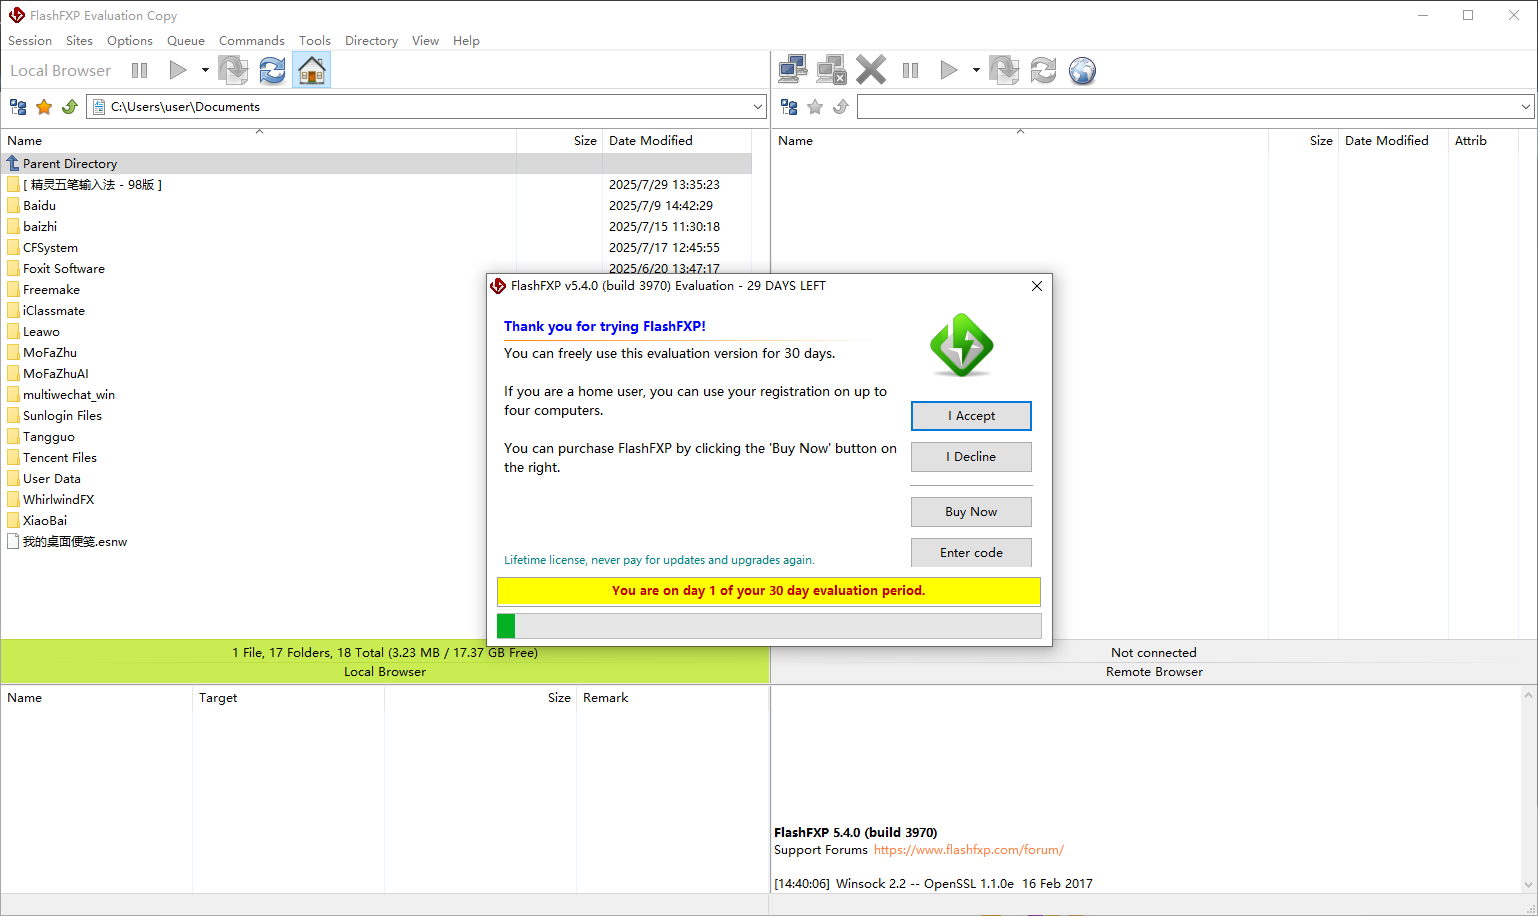Toggle the Switch to Local Browser house icon
The image size is (1538, 916).
coord(312,70)
